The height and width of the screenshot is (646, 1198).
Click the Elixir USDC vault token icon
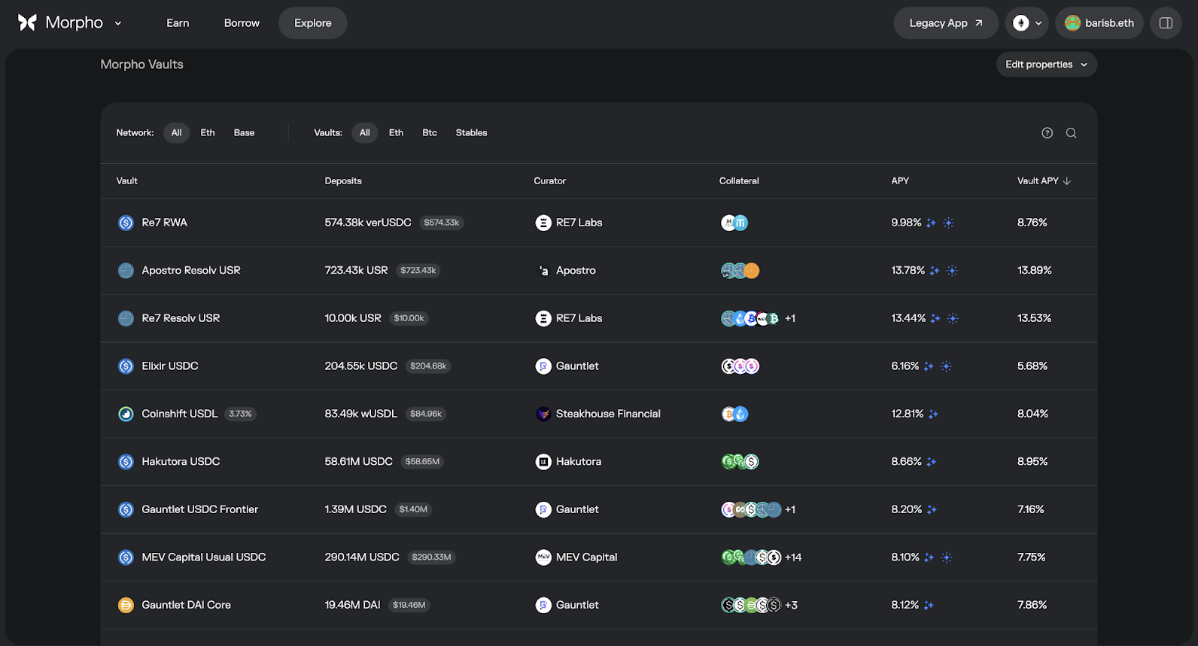(126, 367)
